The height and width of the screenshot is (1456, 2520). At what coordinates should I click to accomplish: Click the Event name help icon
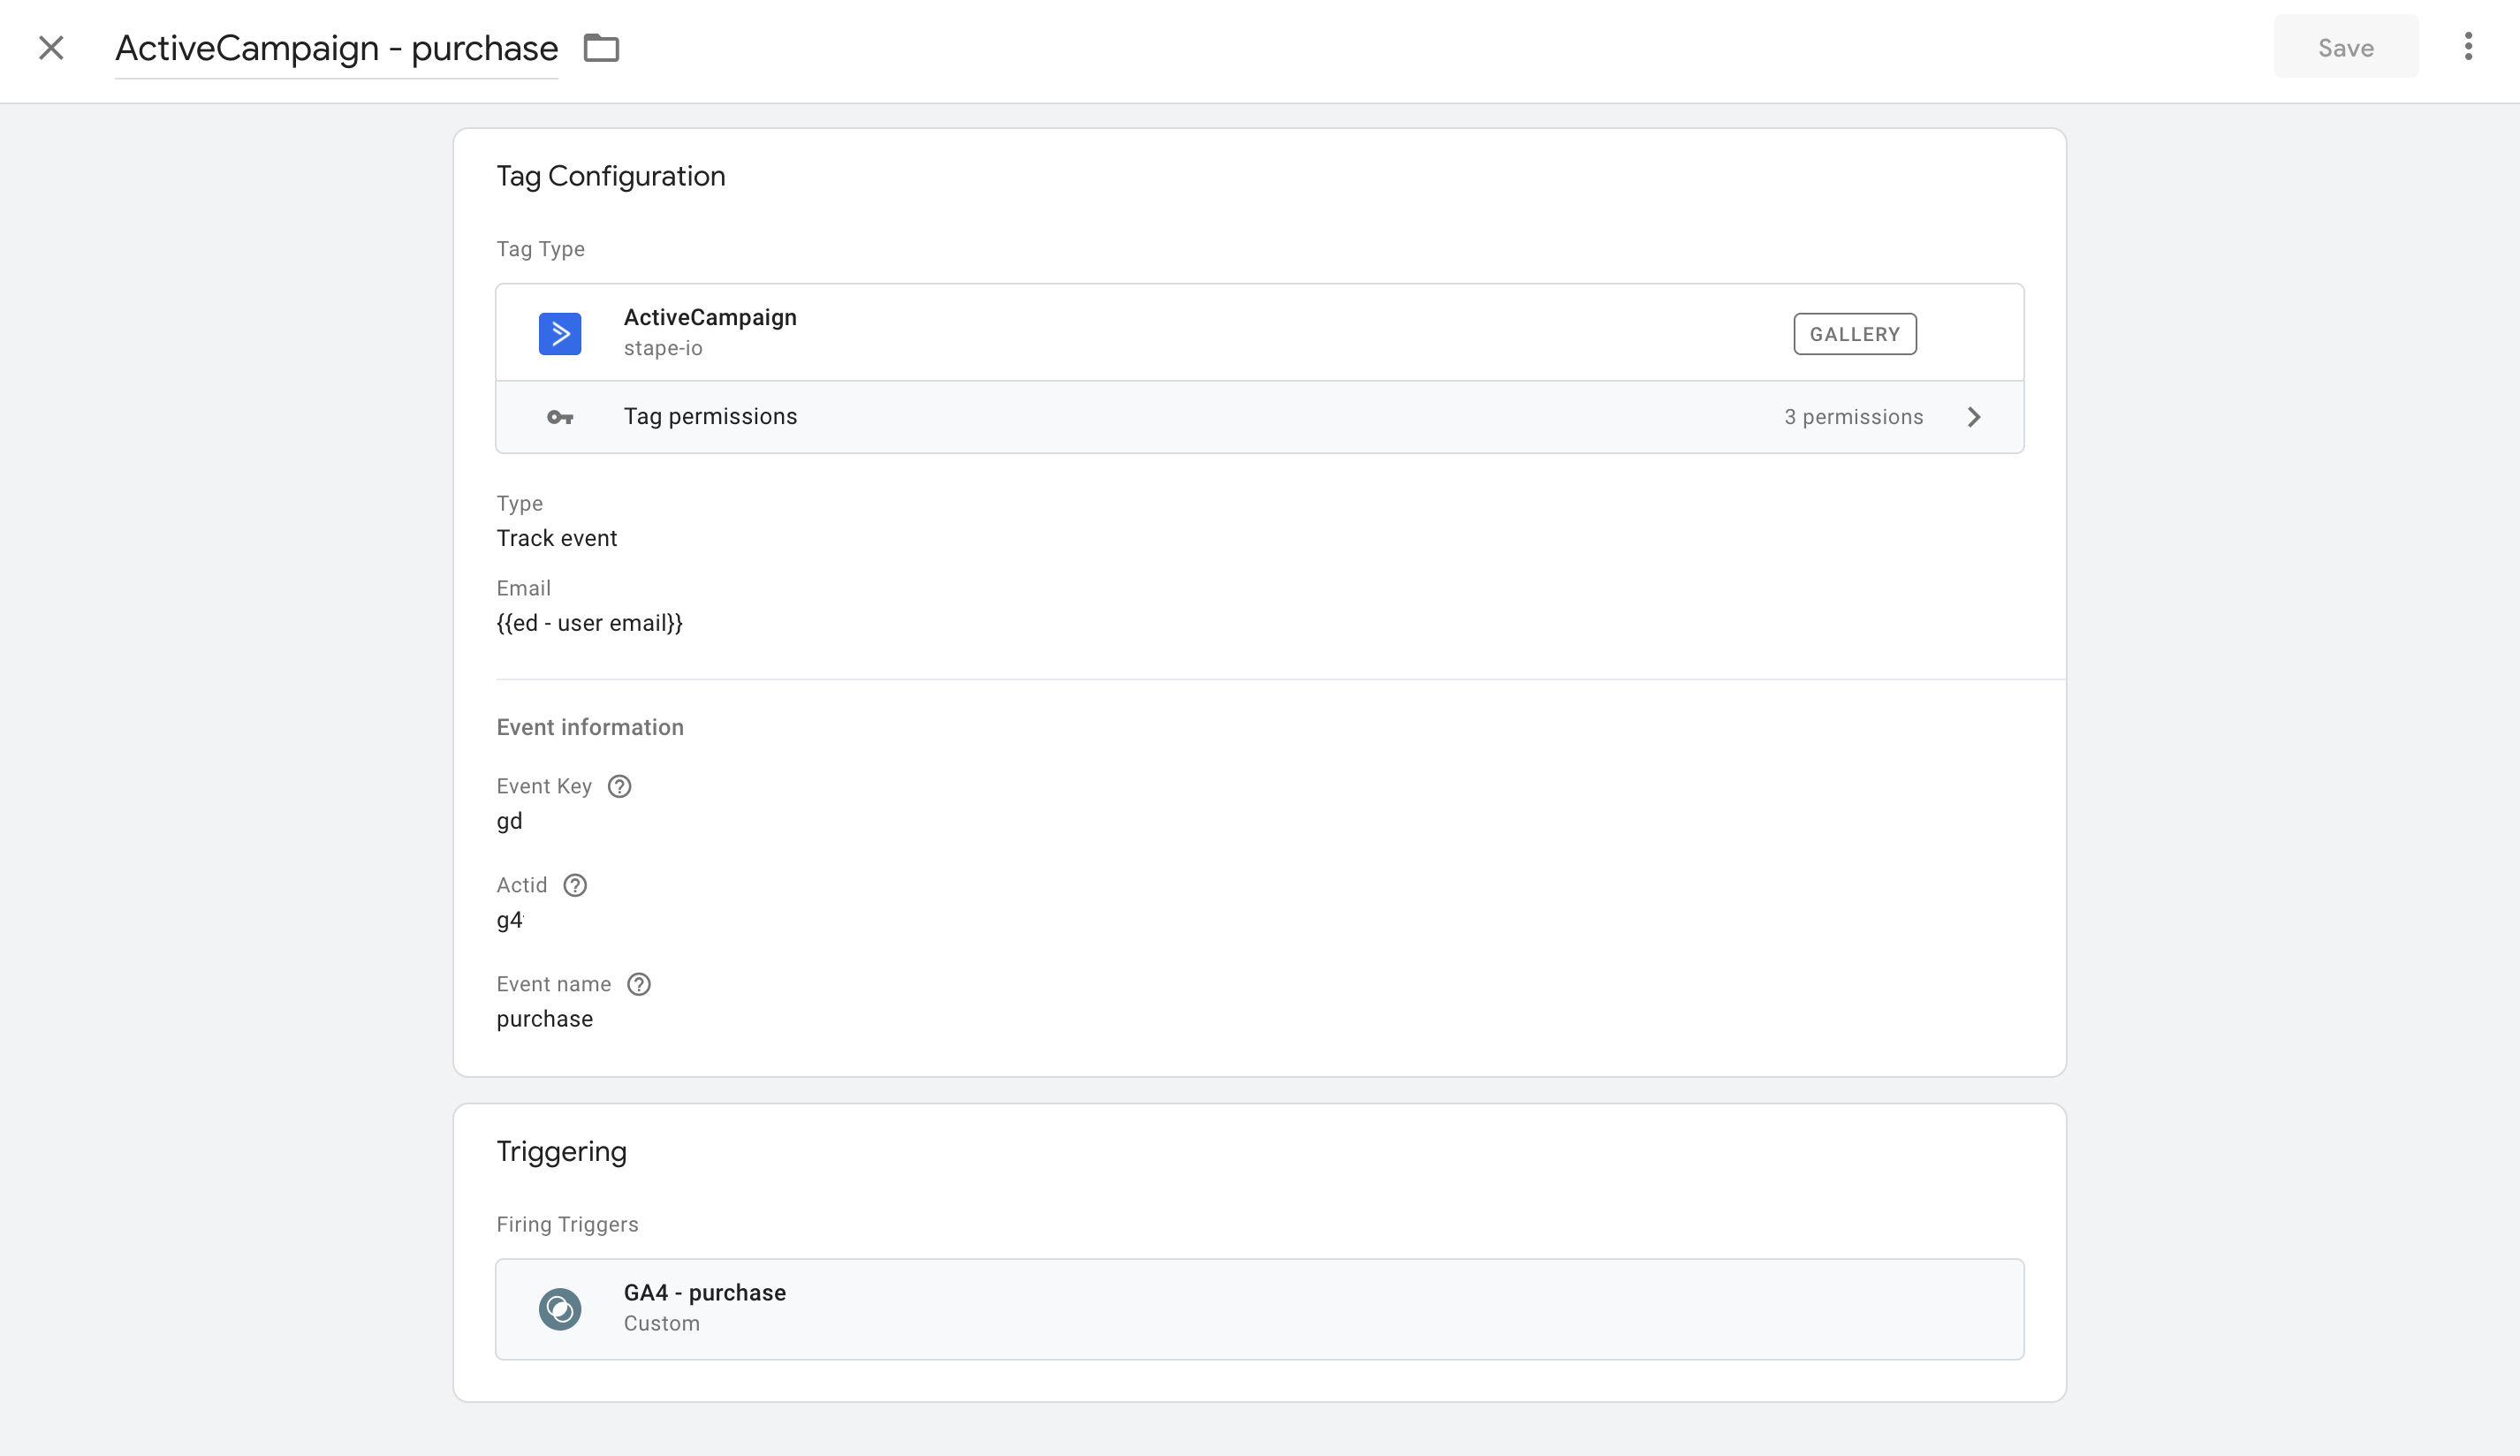pyautogui.click(x=638, y=984)
